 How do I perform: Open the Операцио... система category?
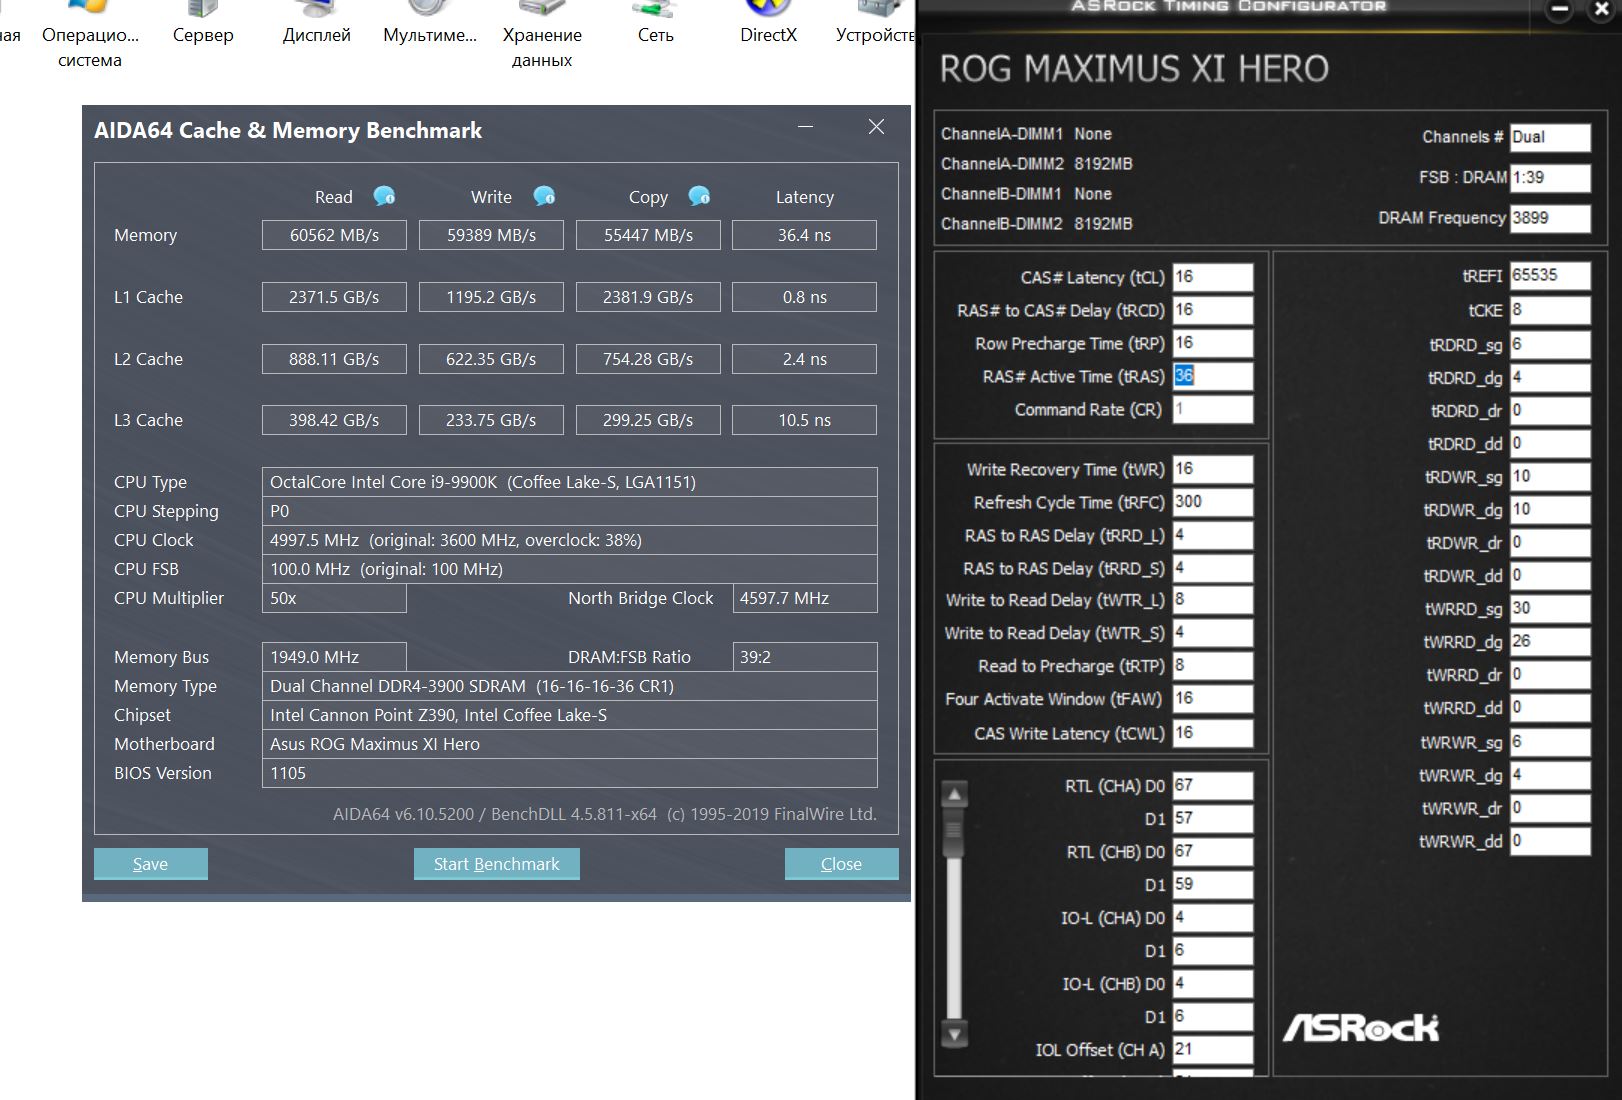[90, 35]
